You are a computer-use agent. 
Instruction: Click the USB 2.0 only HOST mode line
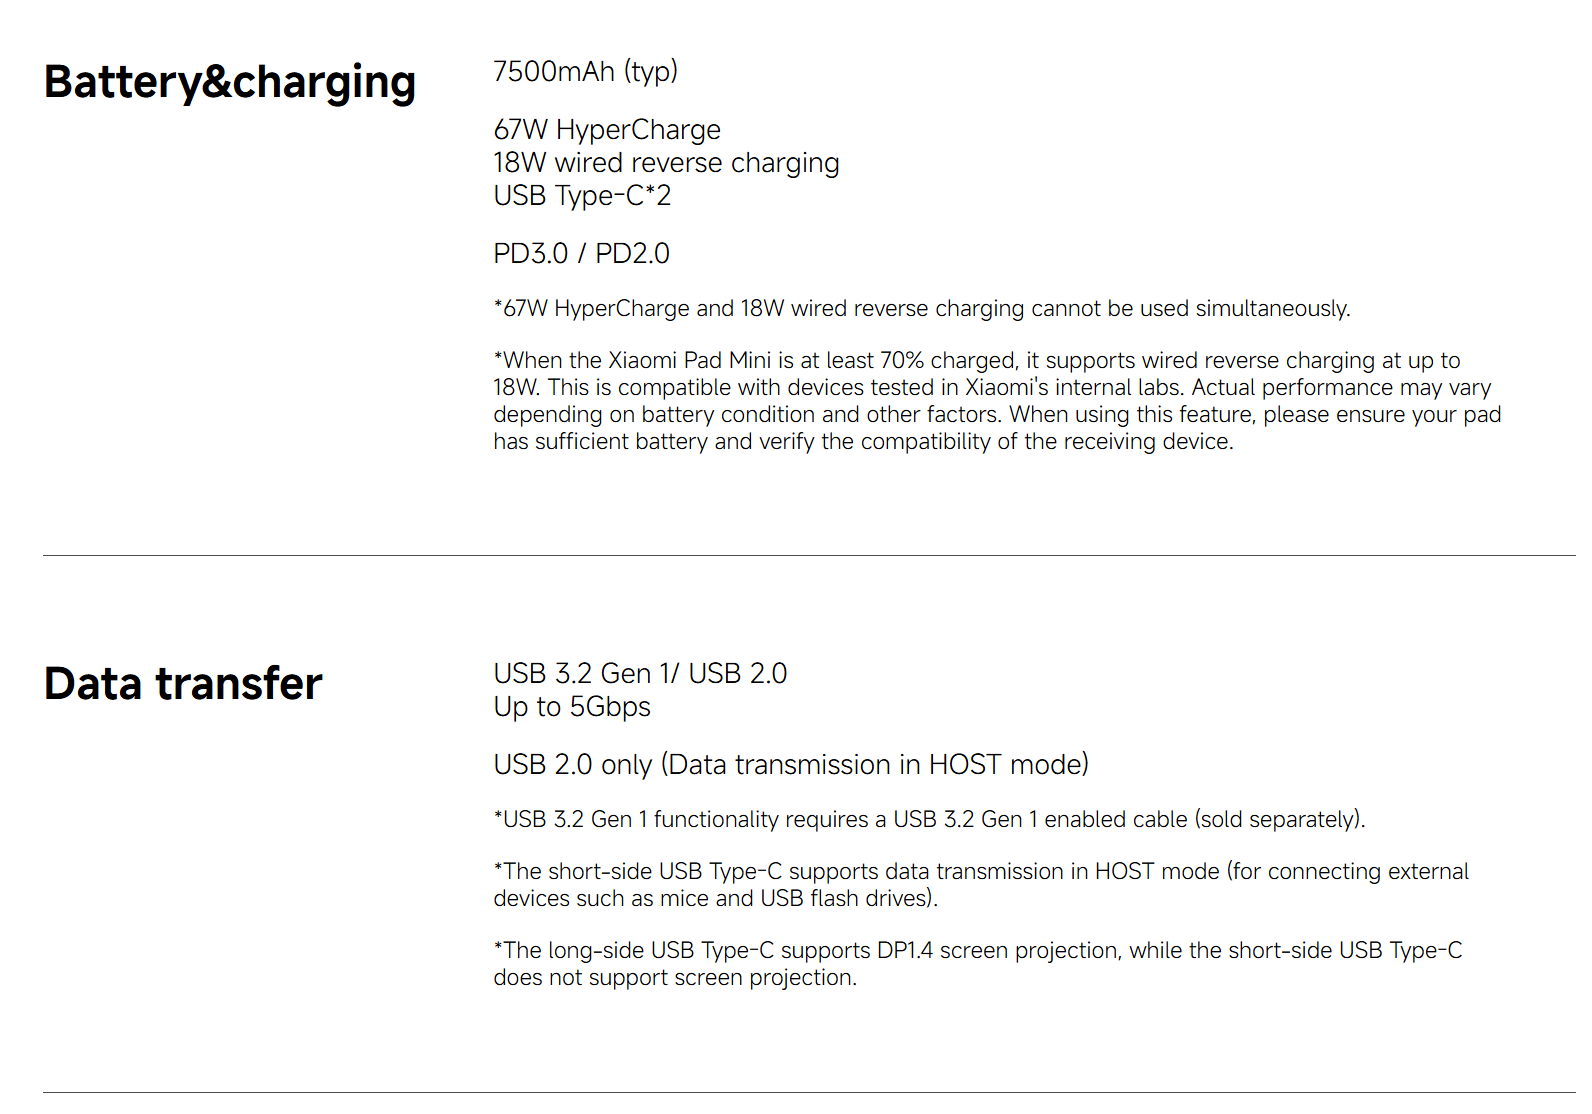pos(790,765)
